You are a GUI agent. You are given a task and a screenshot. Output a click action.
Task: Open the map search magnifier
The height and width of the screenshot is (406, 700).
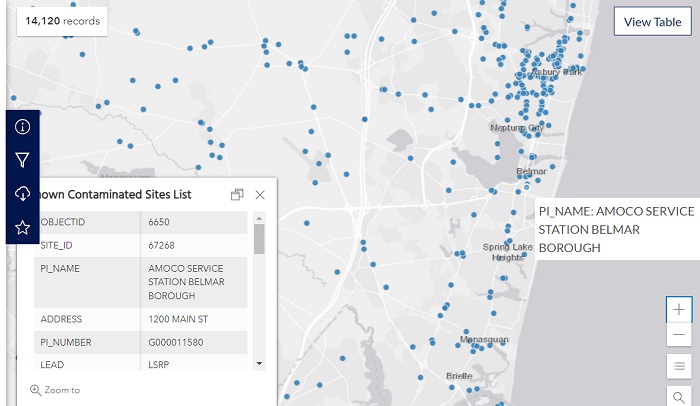tap(679, 397)
